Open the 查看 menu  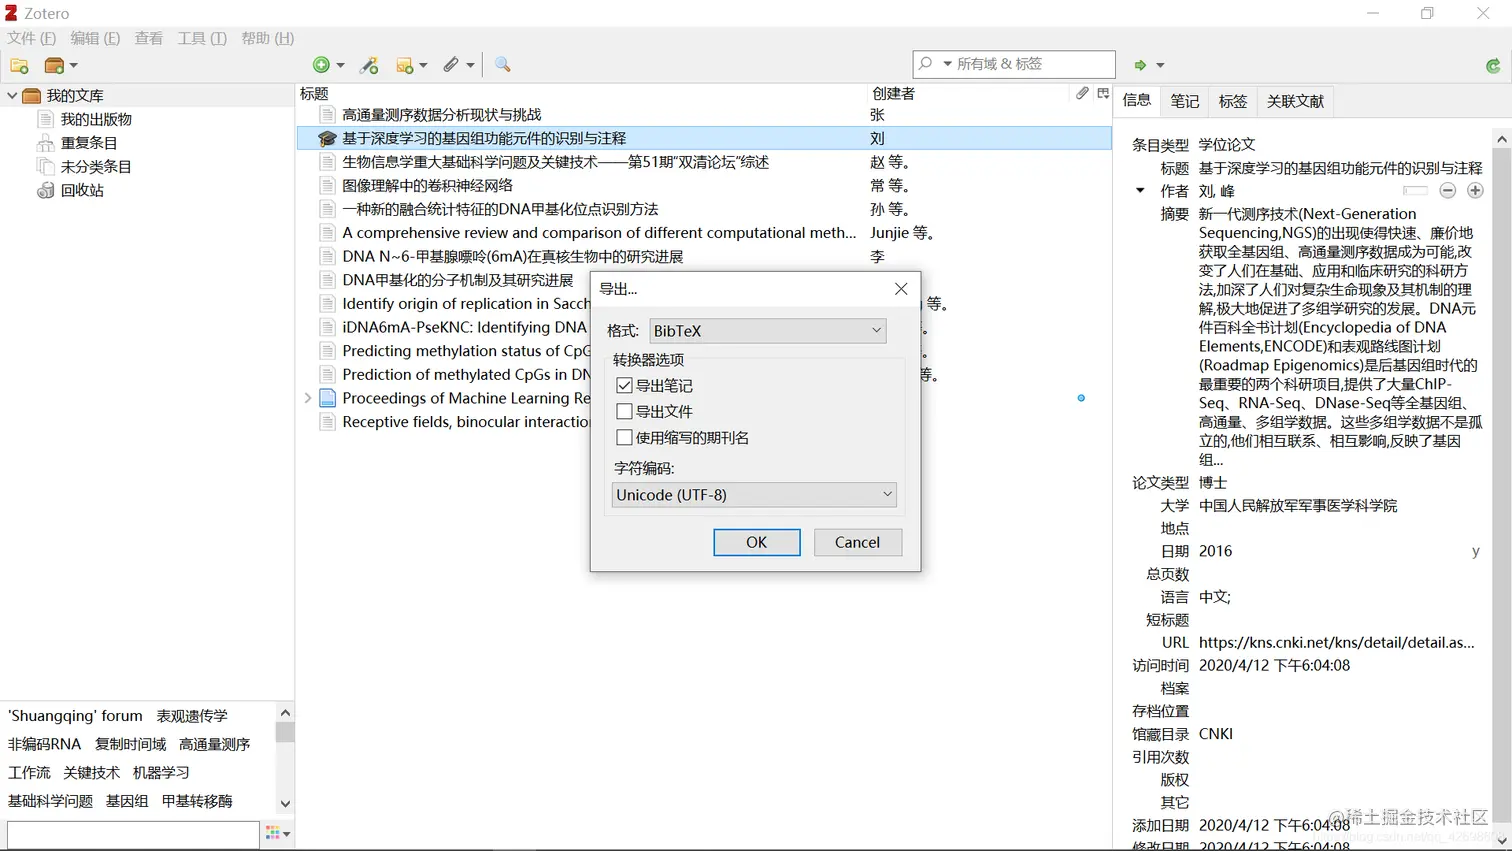coord(149,38)
